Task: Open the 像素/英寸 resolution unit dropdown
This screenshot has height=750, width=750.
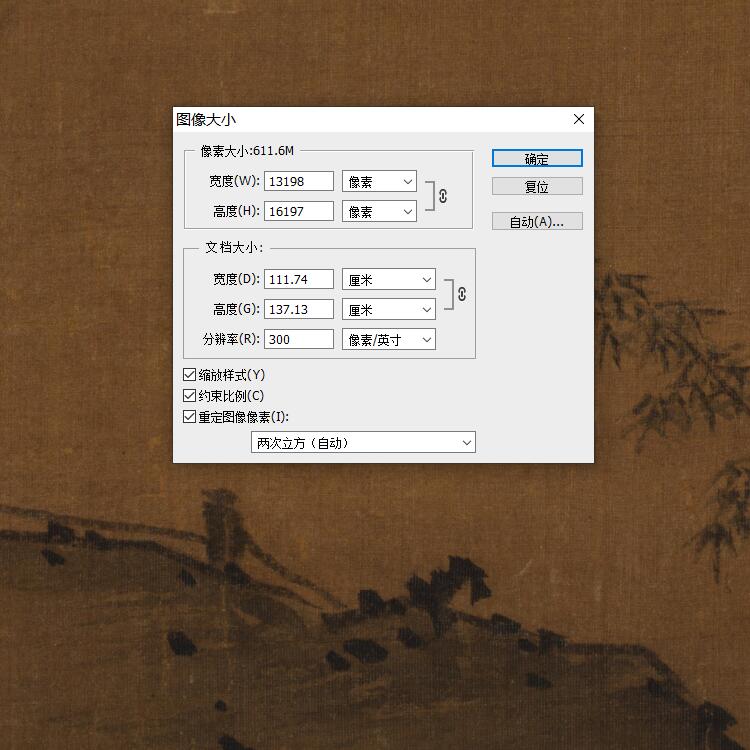Action: click(x=389, y=340)
